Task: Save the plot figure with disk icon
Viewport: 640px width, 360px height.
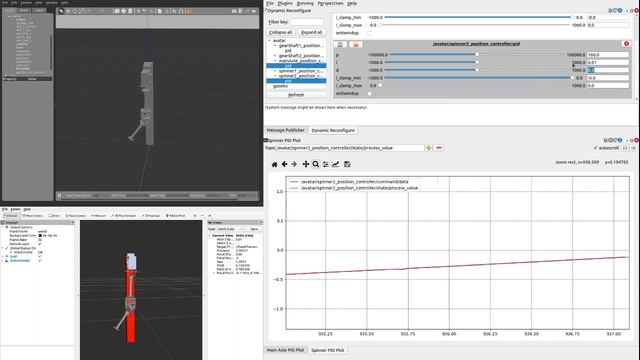Action: [347, 164]
